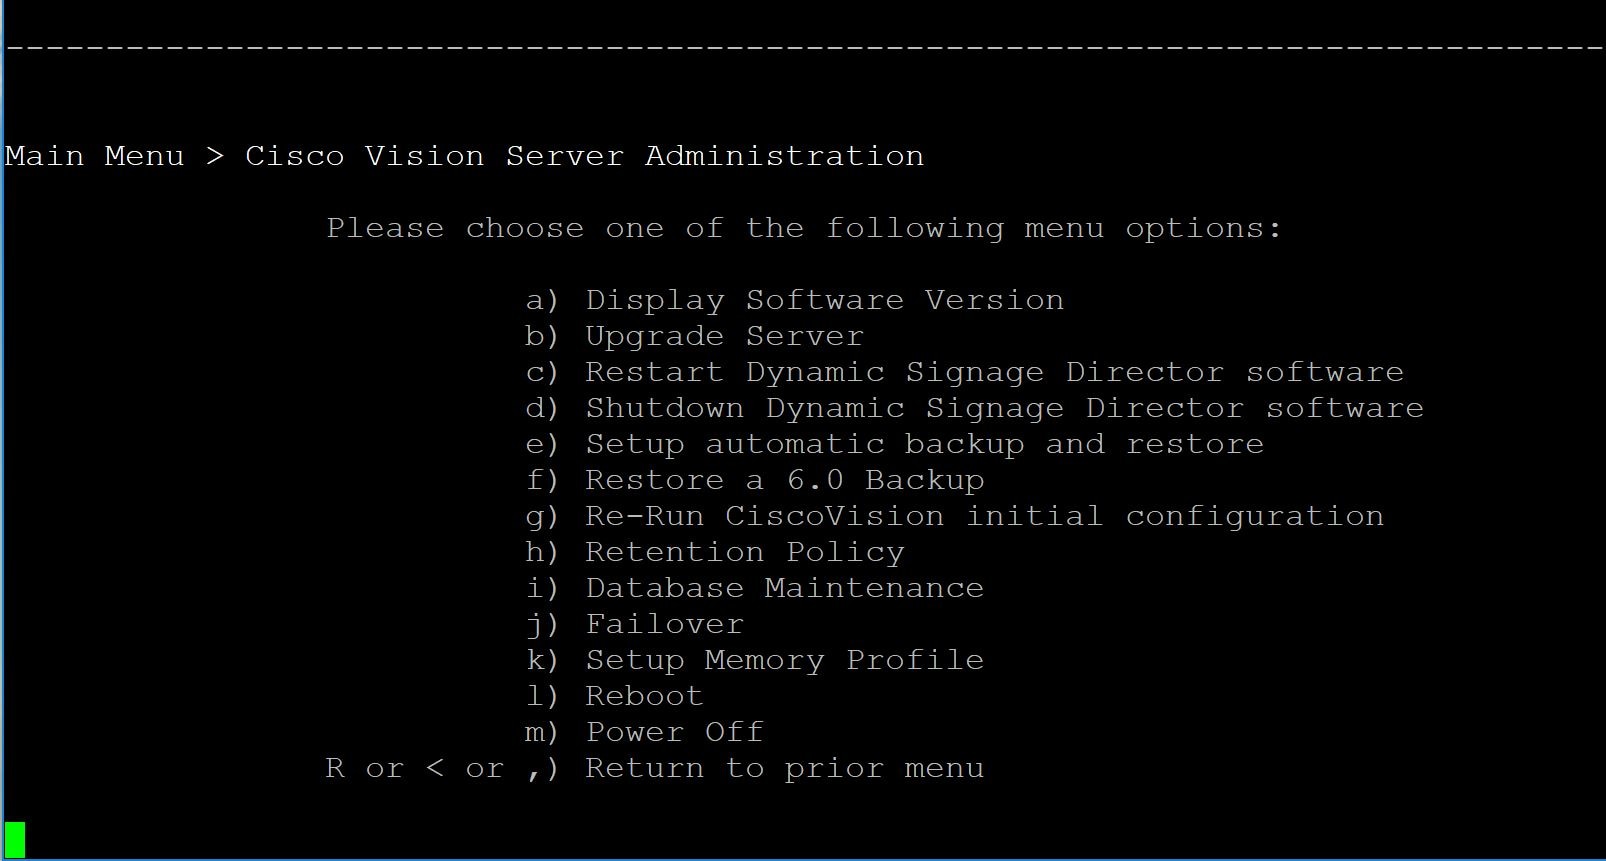The image size is (1606, 861).
Task: Select 'Setup Memory Profile' option
Action: [755, 660]
